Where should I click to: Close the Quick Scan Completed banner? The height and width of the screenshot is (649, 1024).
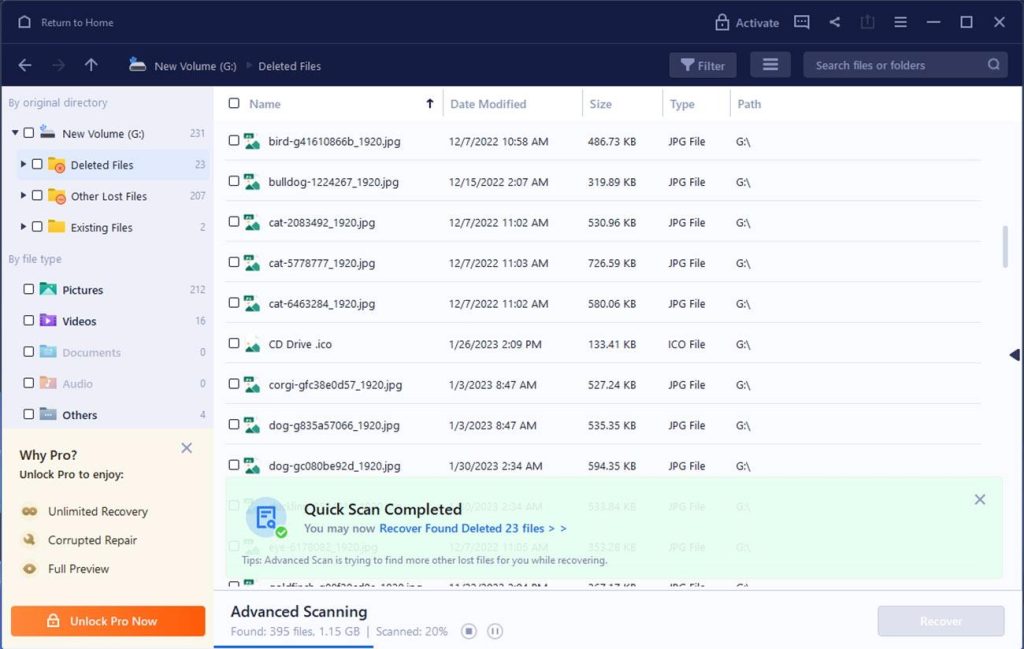tap(980, 499)
